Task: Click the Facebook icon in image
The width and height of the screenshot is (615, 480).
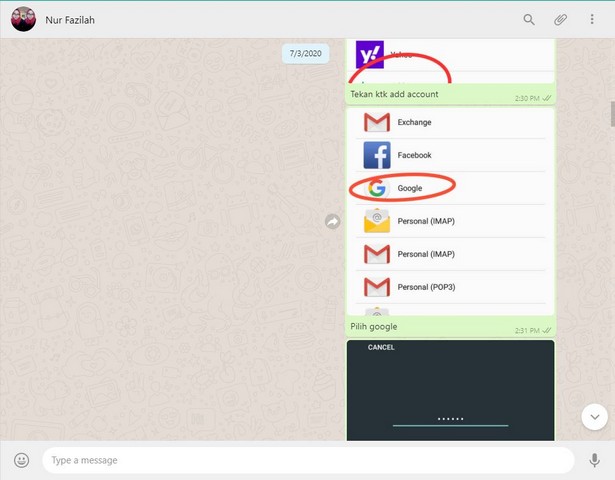Action: pyautogui.click(x=376, y=155)
